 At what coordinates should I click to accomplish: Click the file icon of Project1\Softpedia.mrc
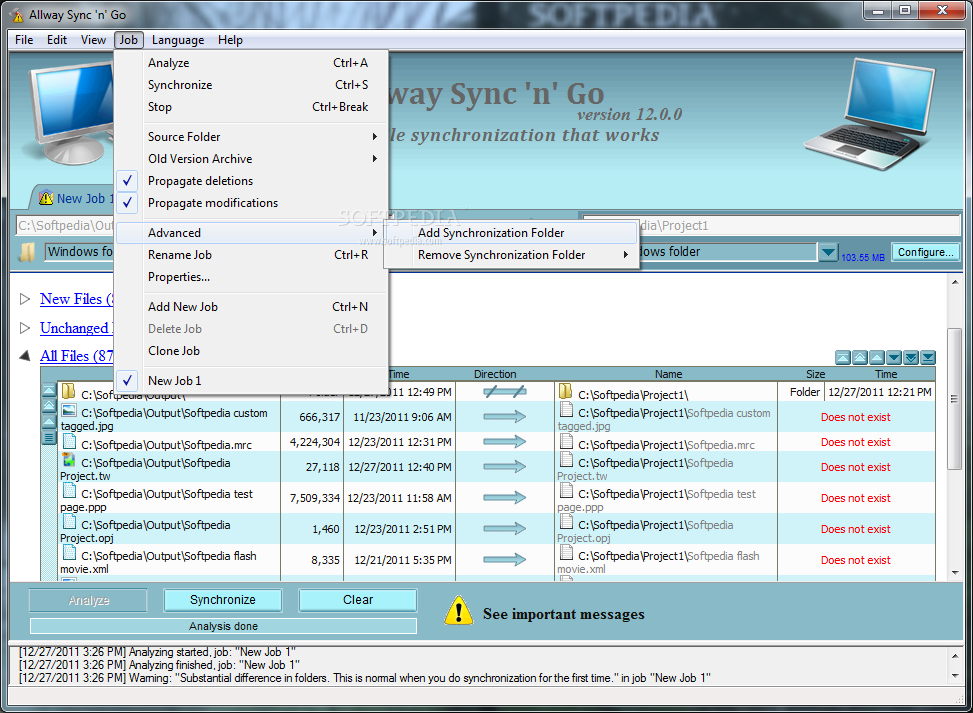click(x=566, y=441)
